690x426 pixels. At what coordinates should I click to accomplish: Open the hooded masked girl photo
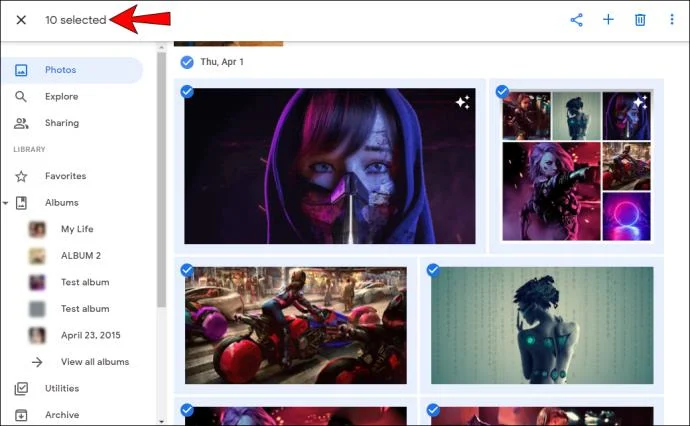(330, 166)
